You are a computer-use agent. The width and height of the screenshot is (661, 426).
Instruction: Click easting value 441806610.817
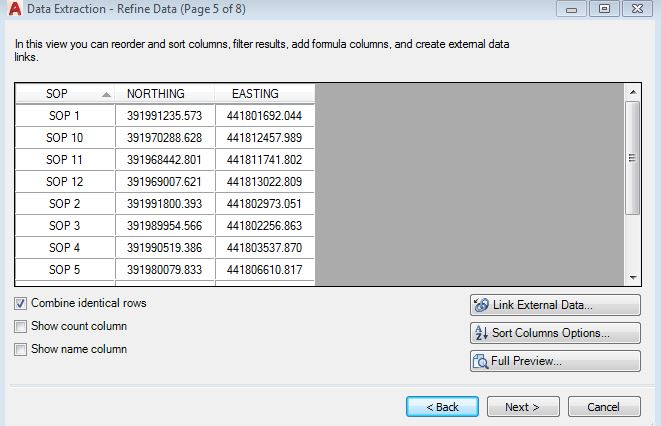tap(265, 269)
